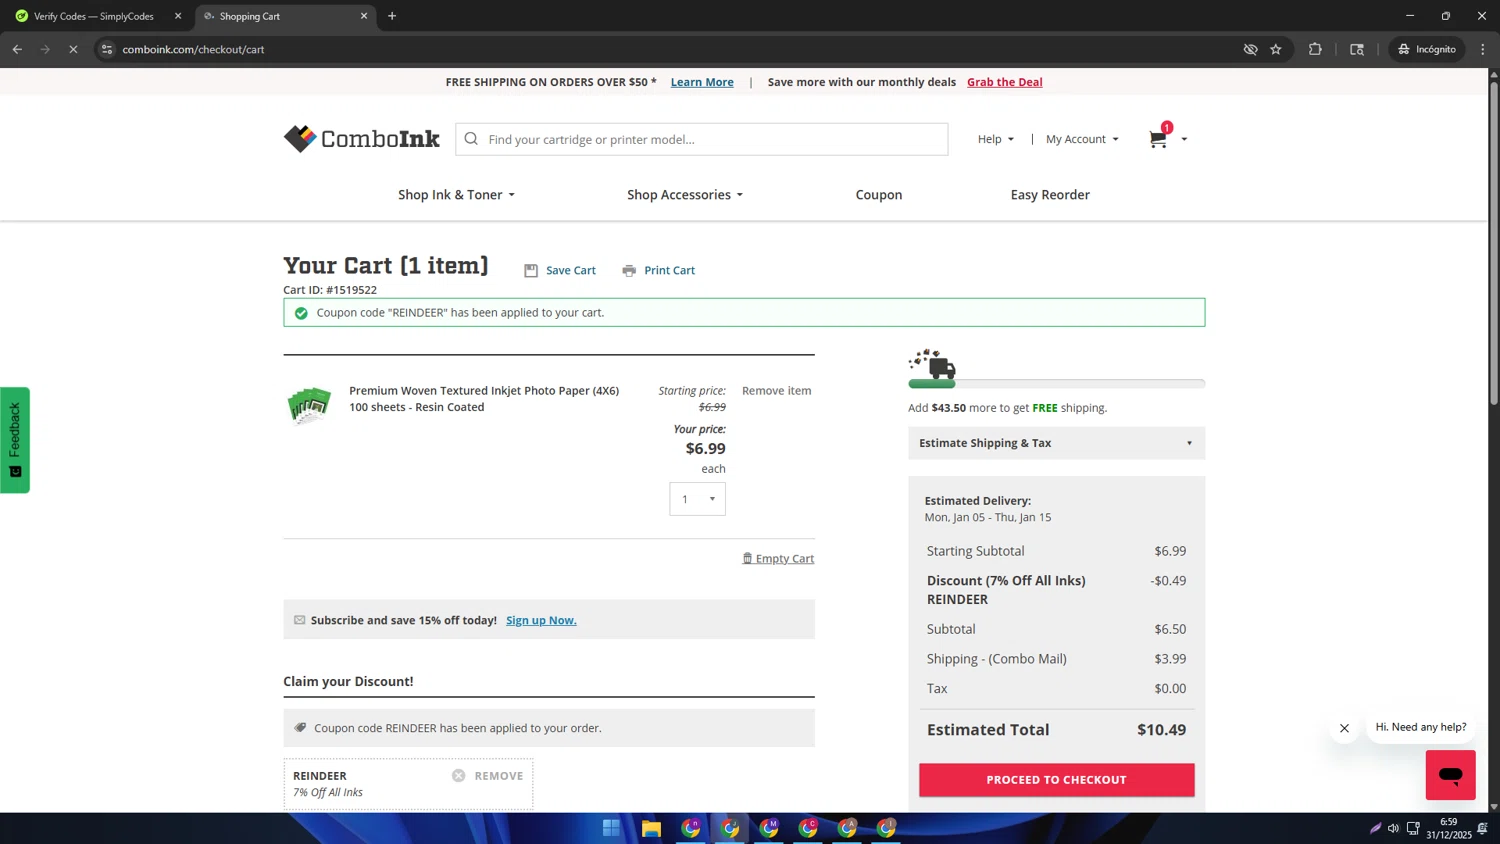Click the browser back arrow

17,49
